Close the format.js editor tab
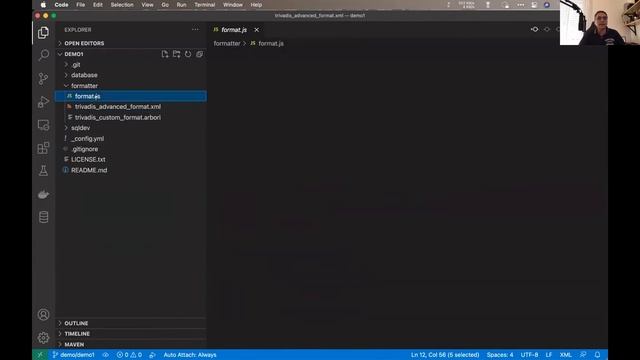The width and height of the screenshot is (640, 360). (256, 30)
